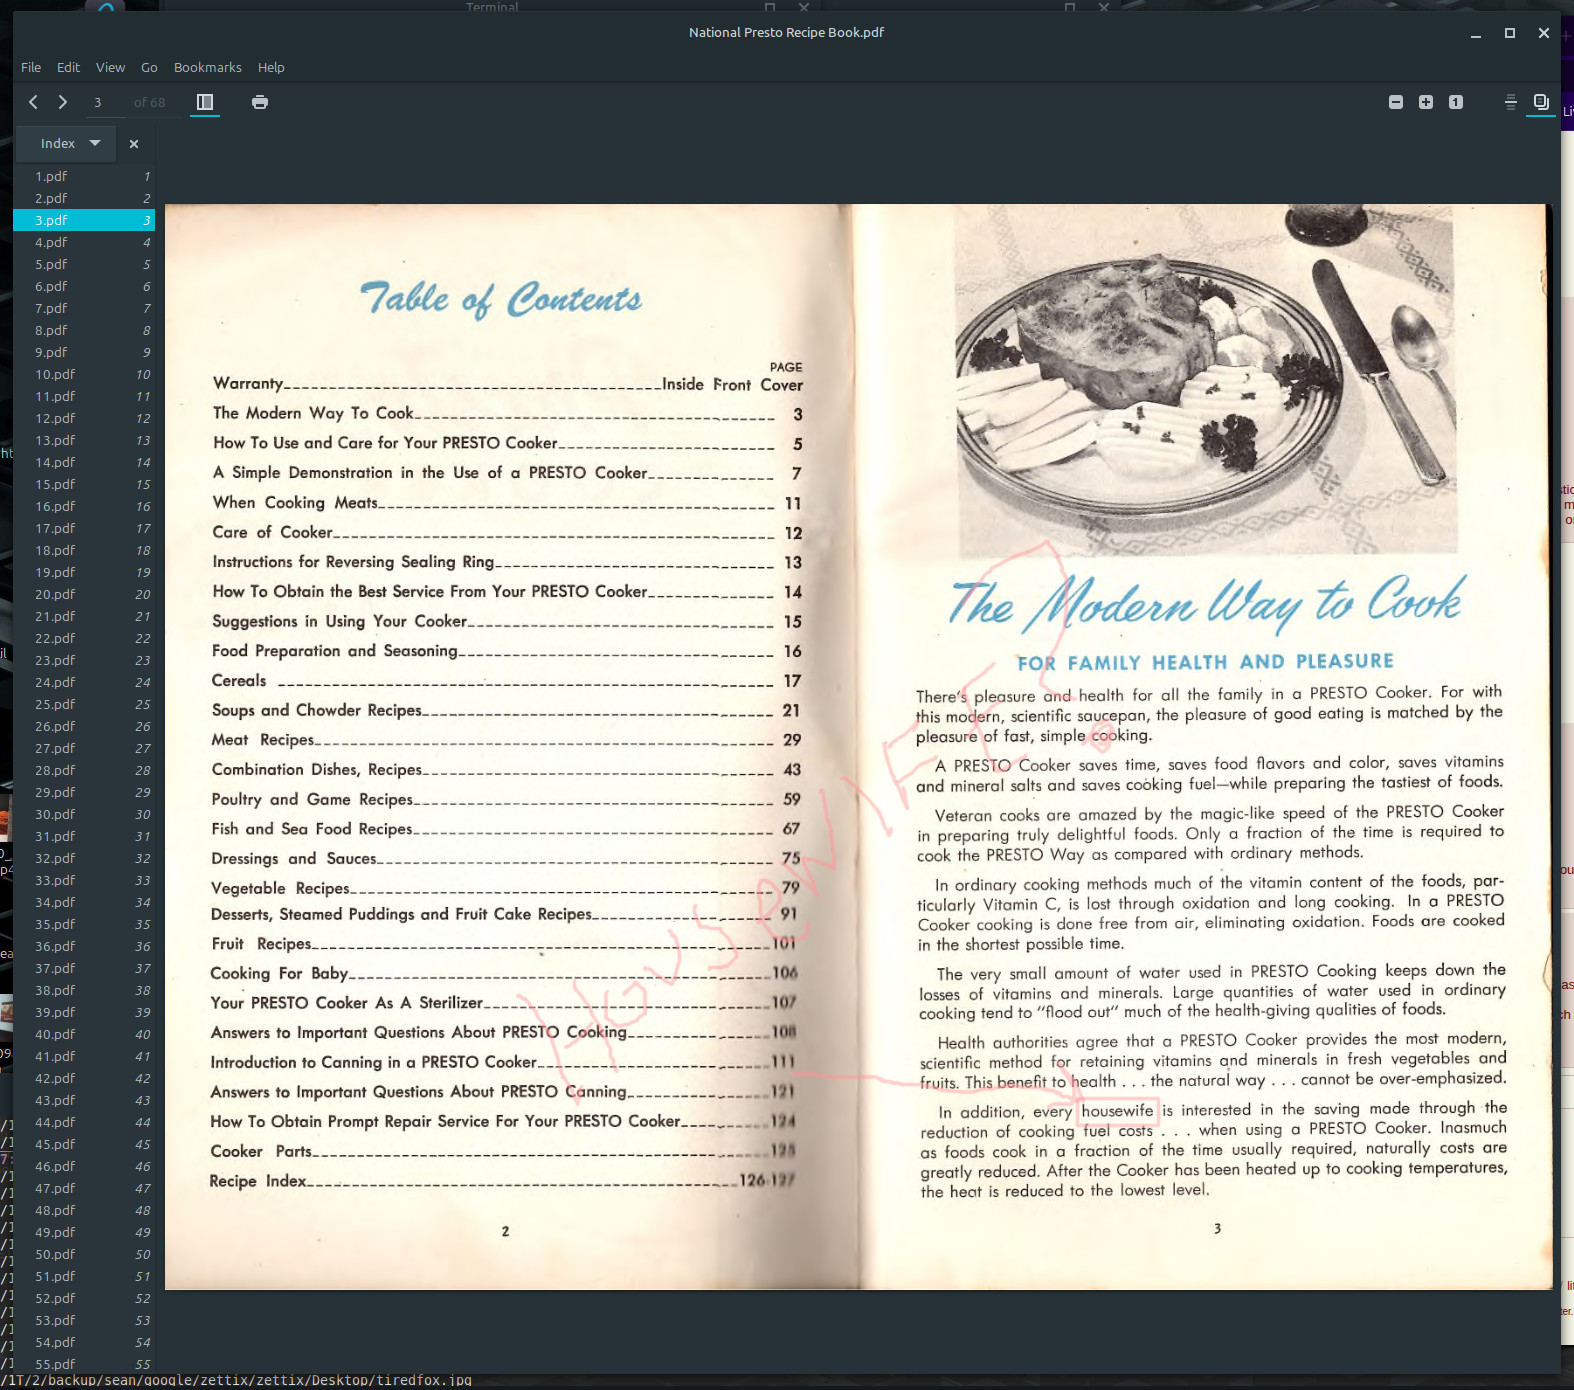Toggle the side pane button
Screen dimensions: 1574x1390
pos(205,102)
